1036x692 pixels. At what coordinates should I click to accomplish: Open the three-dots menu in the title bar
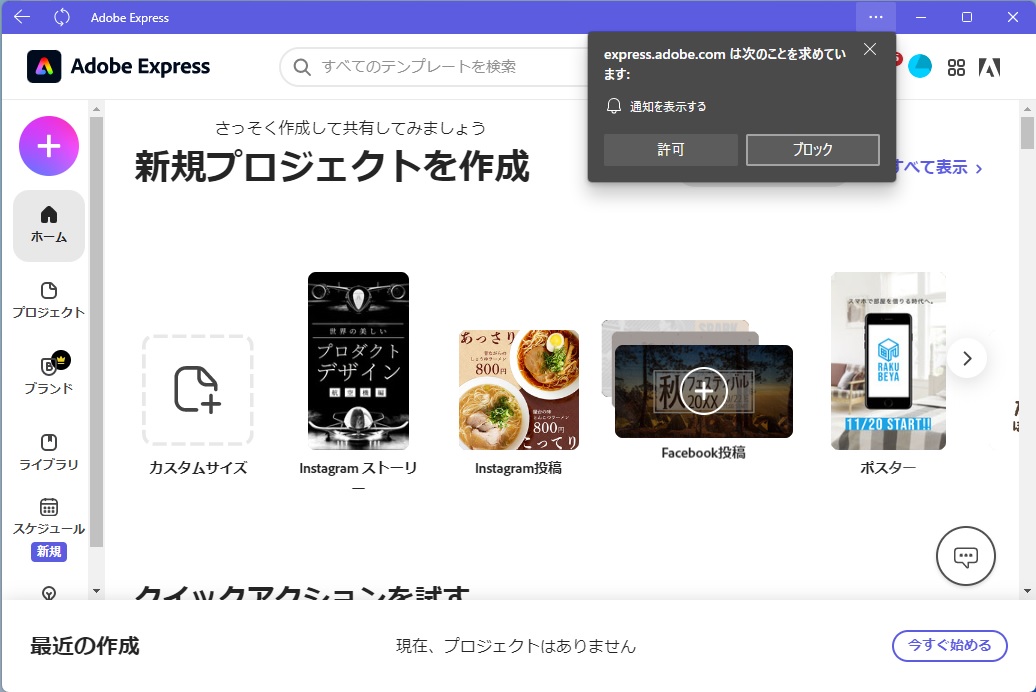[875, 17]
